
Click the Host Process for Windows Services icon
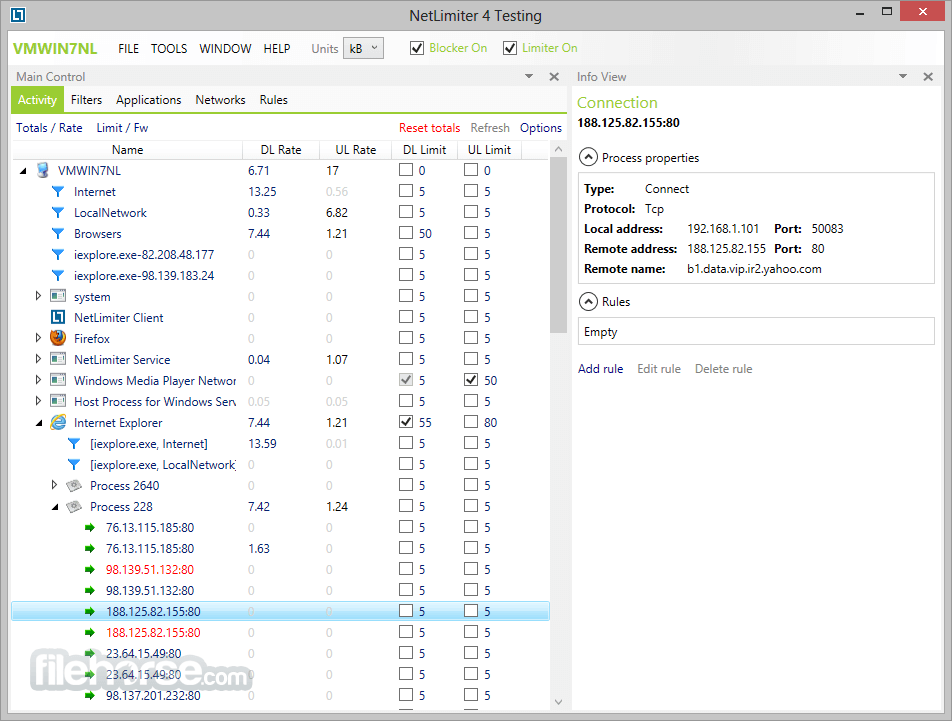58,401
